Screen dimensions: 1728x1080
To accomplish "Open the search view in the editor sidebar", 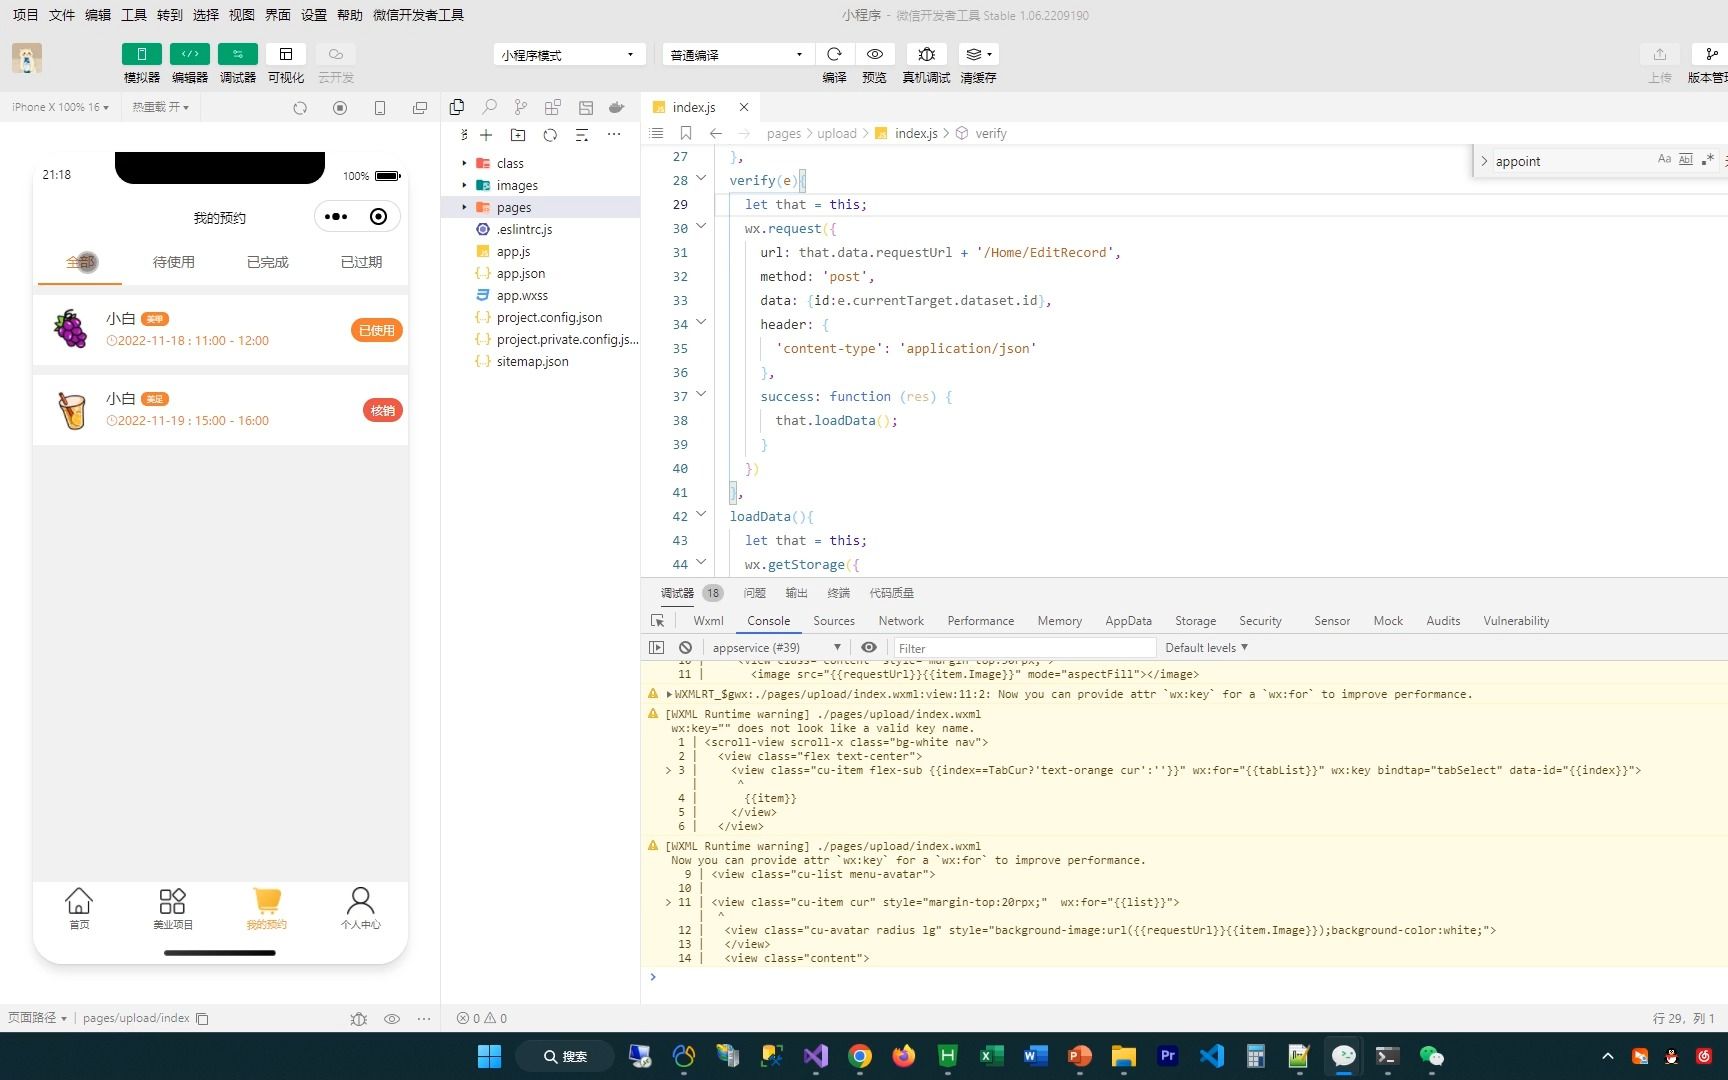I will pyautogui.click(x=489, y=107).
